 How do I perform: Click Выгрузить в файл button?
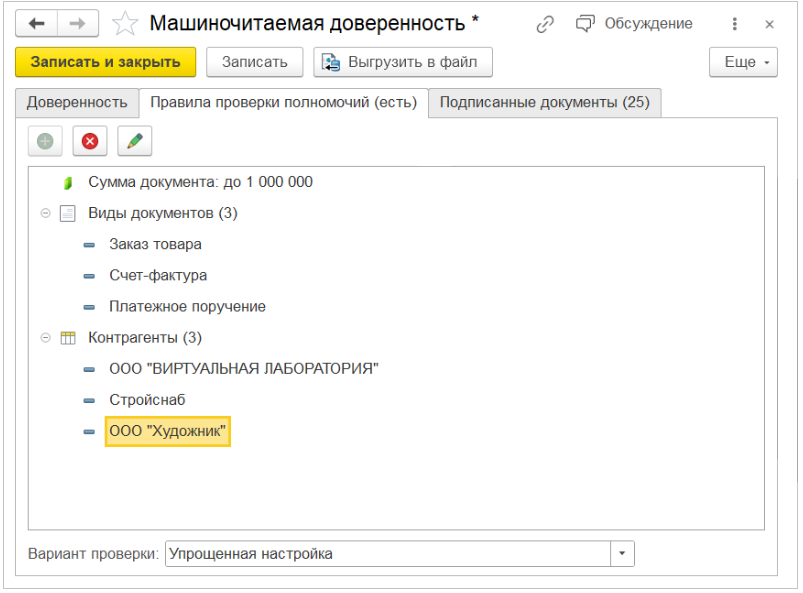tap(402, 62)
